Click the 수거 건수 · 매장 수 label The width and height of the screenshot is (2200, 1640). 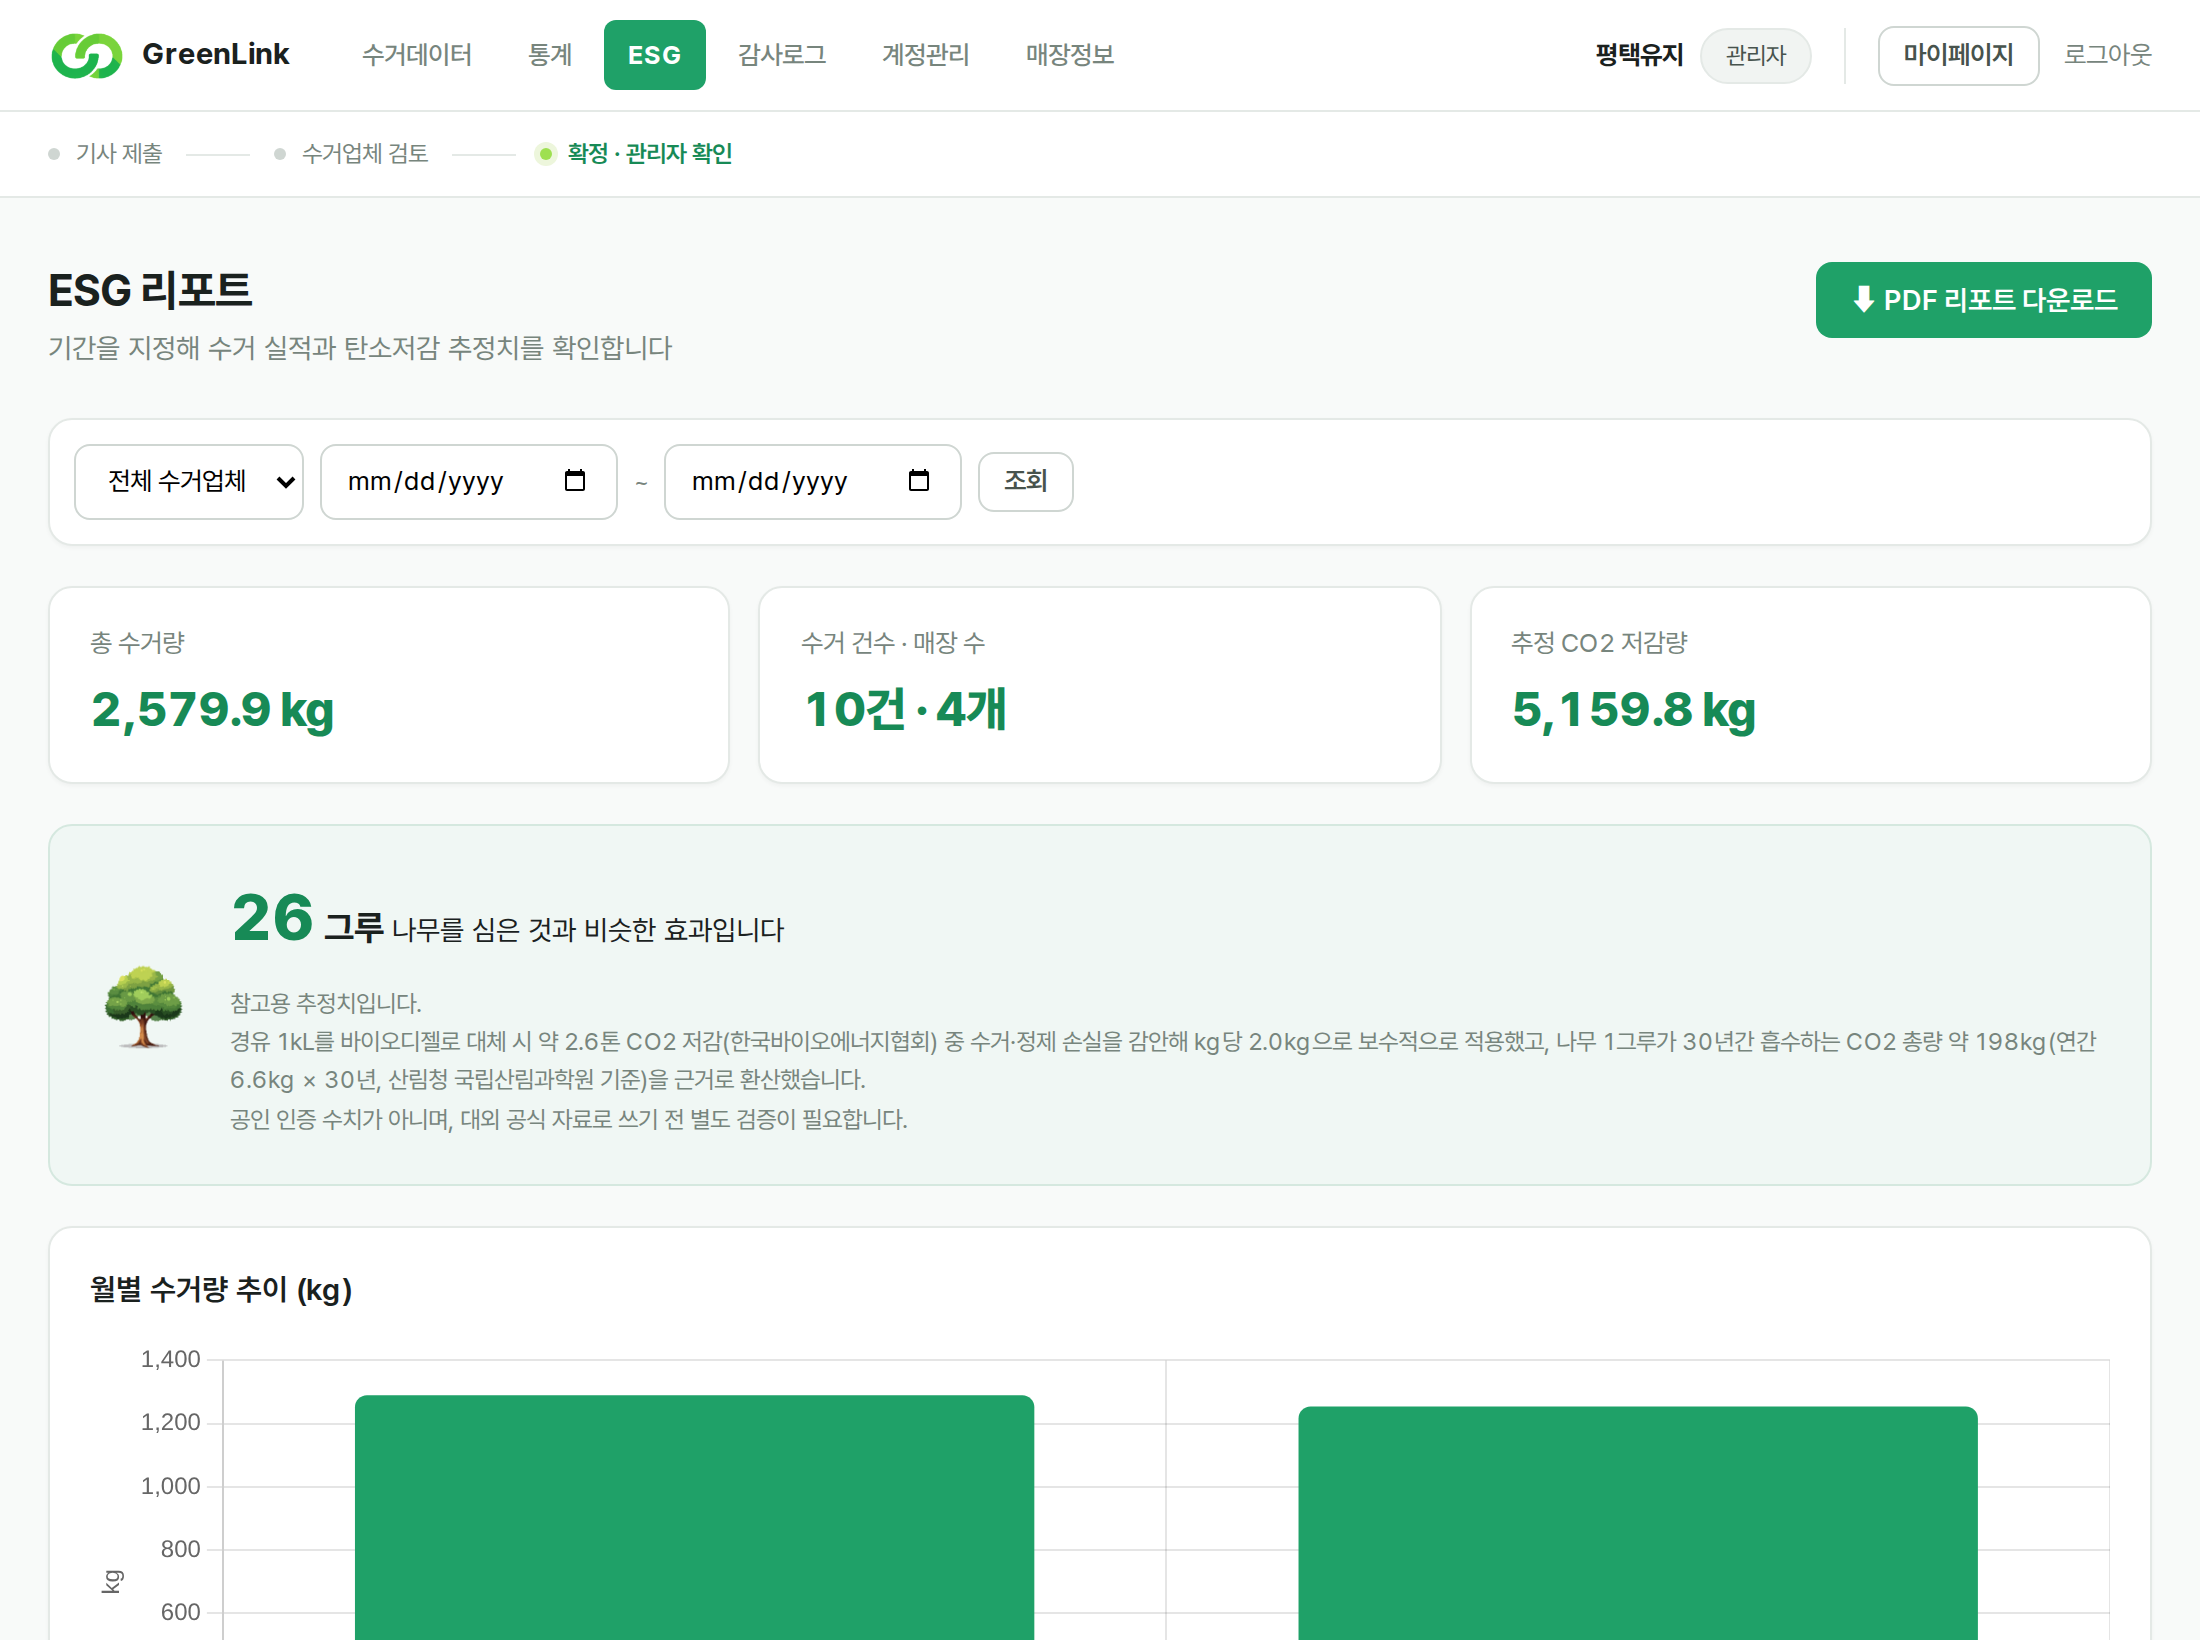click(x=893, y=642)
